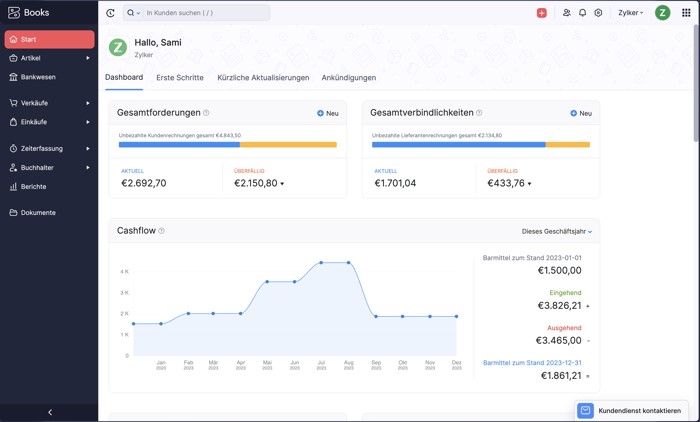Open the Ankündigungen tab

pyautogui.click(x=349, y=78)
